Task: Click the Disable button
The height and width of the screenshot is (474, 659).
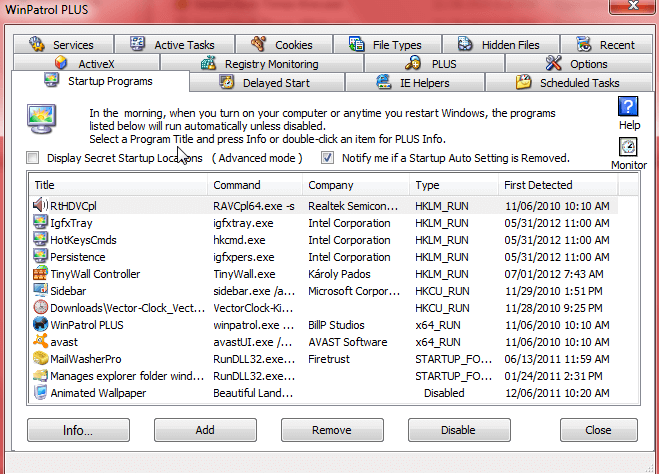Action: click(x=459, y=430)
